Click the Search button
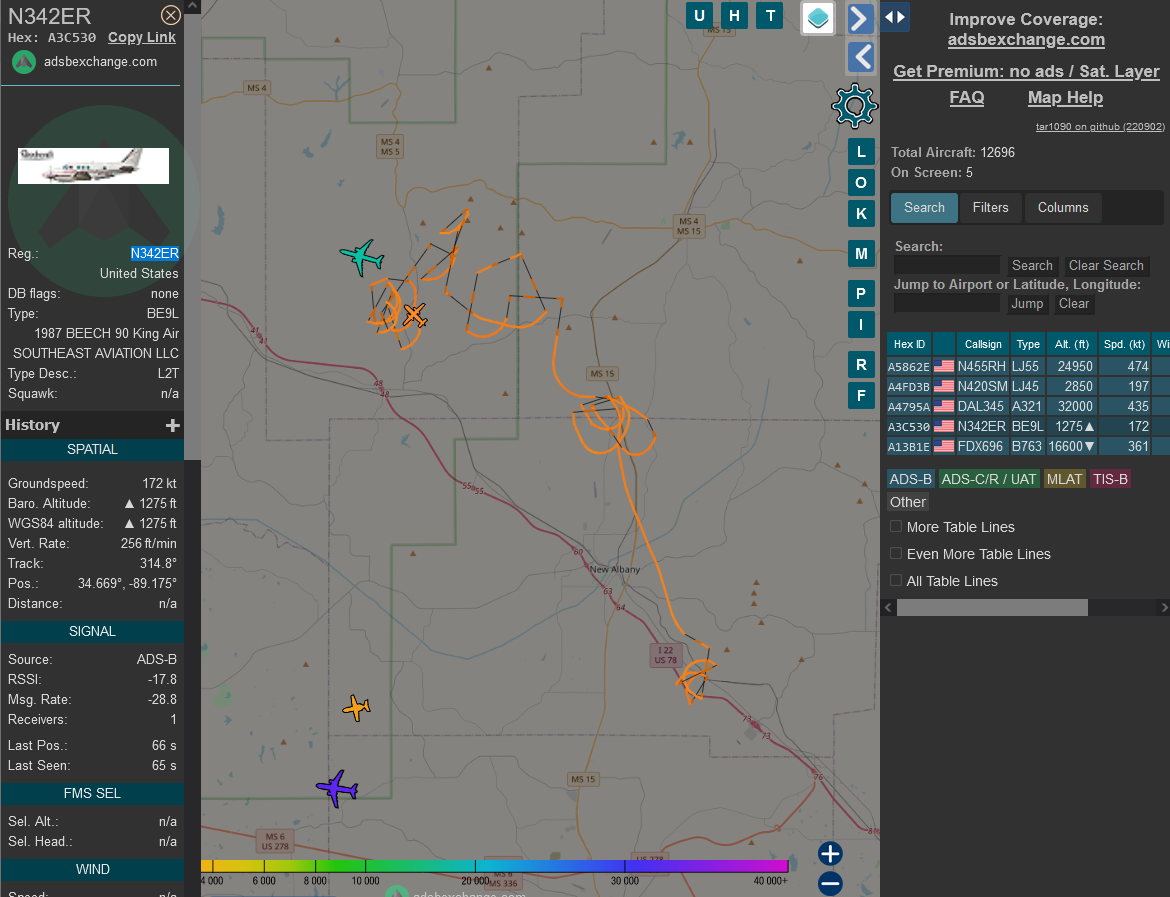This screenshot has height=897, width=1170. (1032, 266)
